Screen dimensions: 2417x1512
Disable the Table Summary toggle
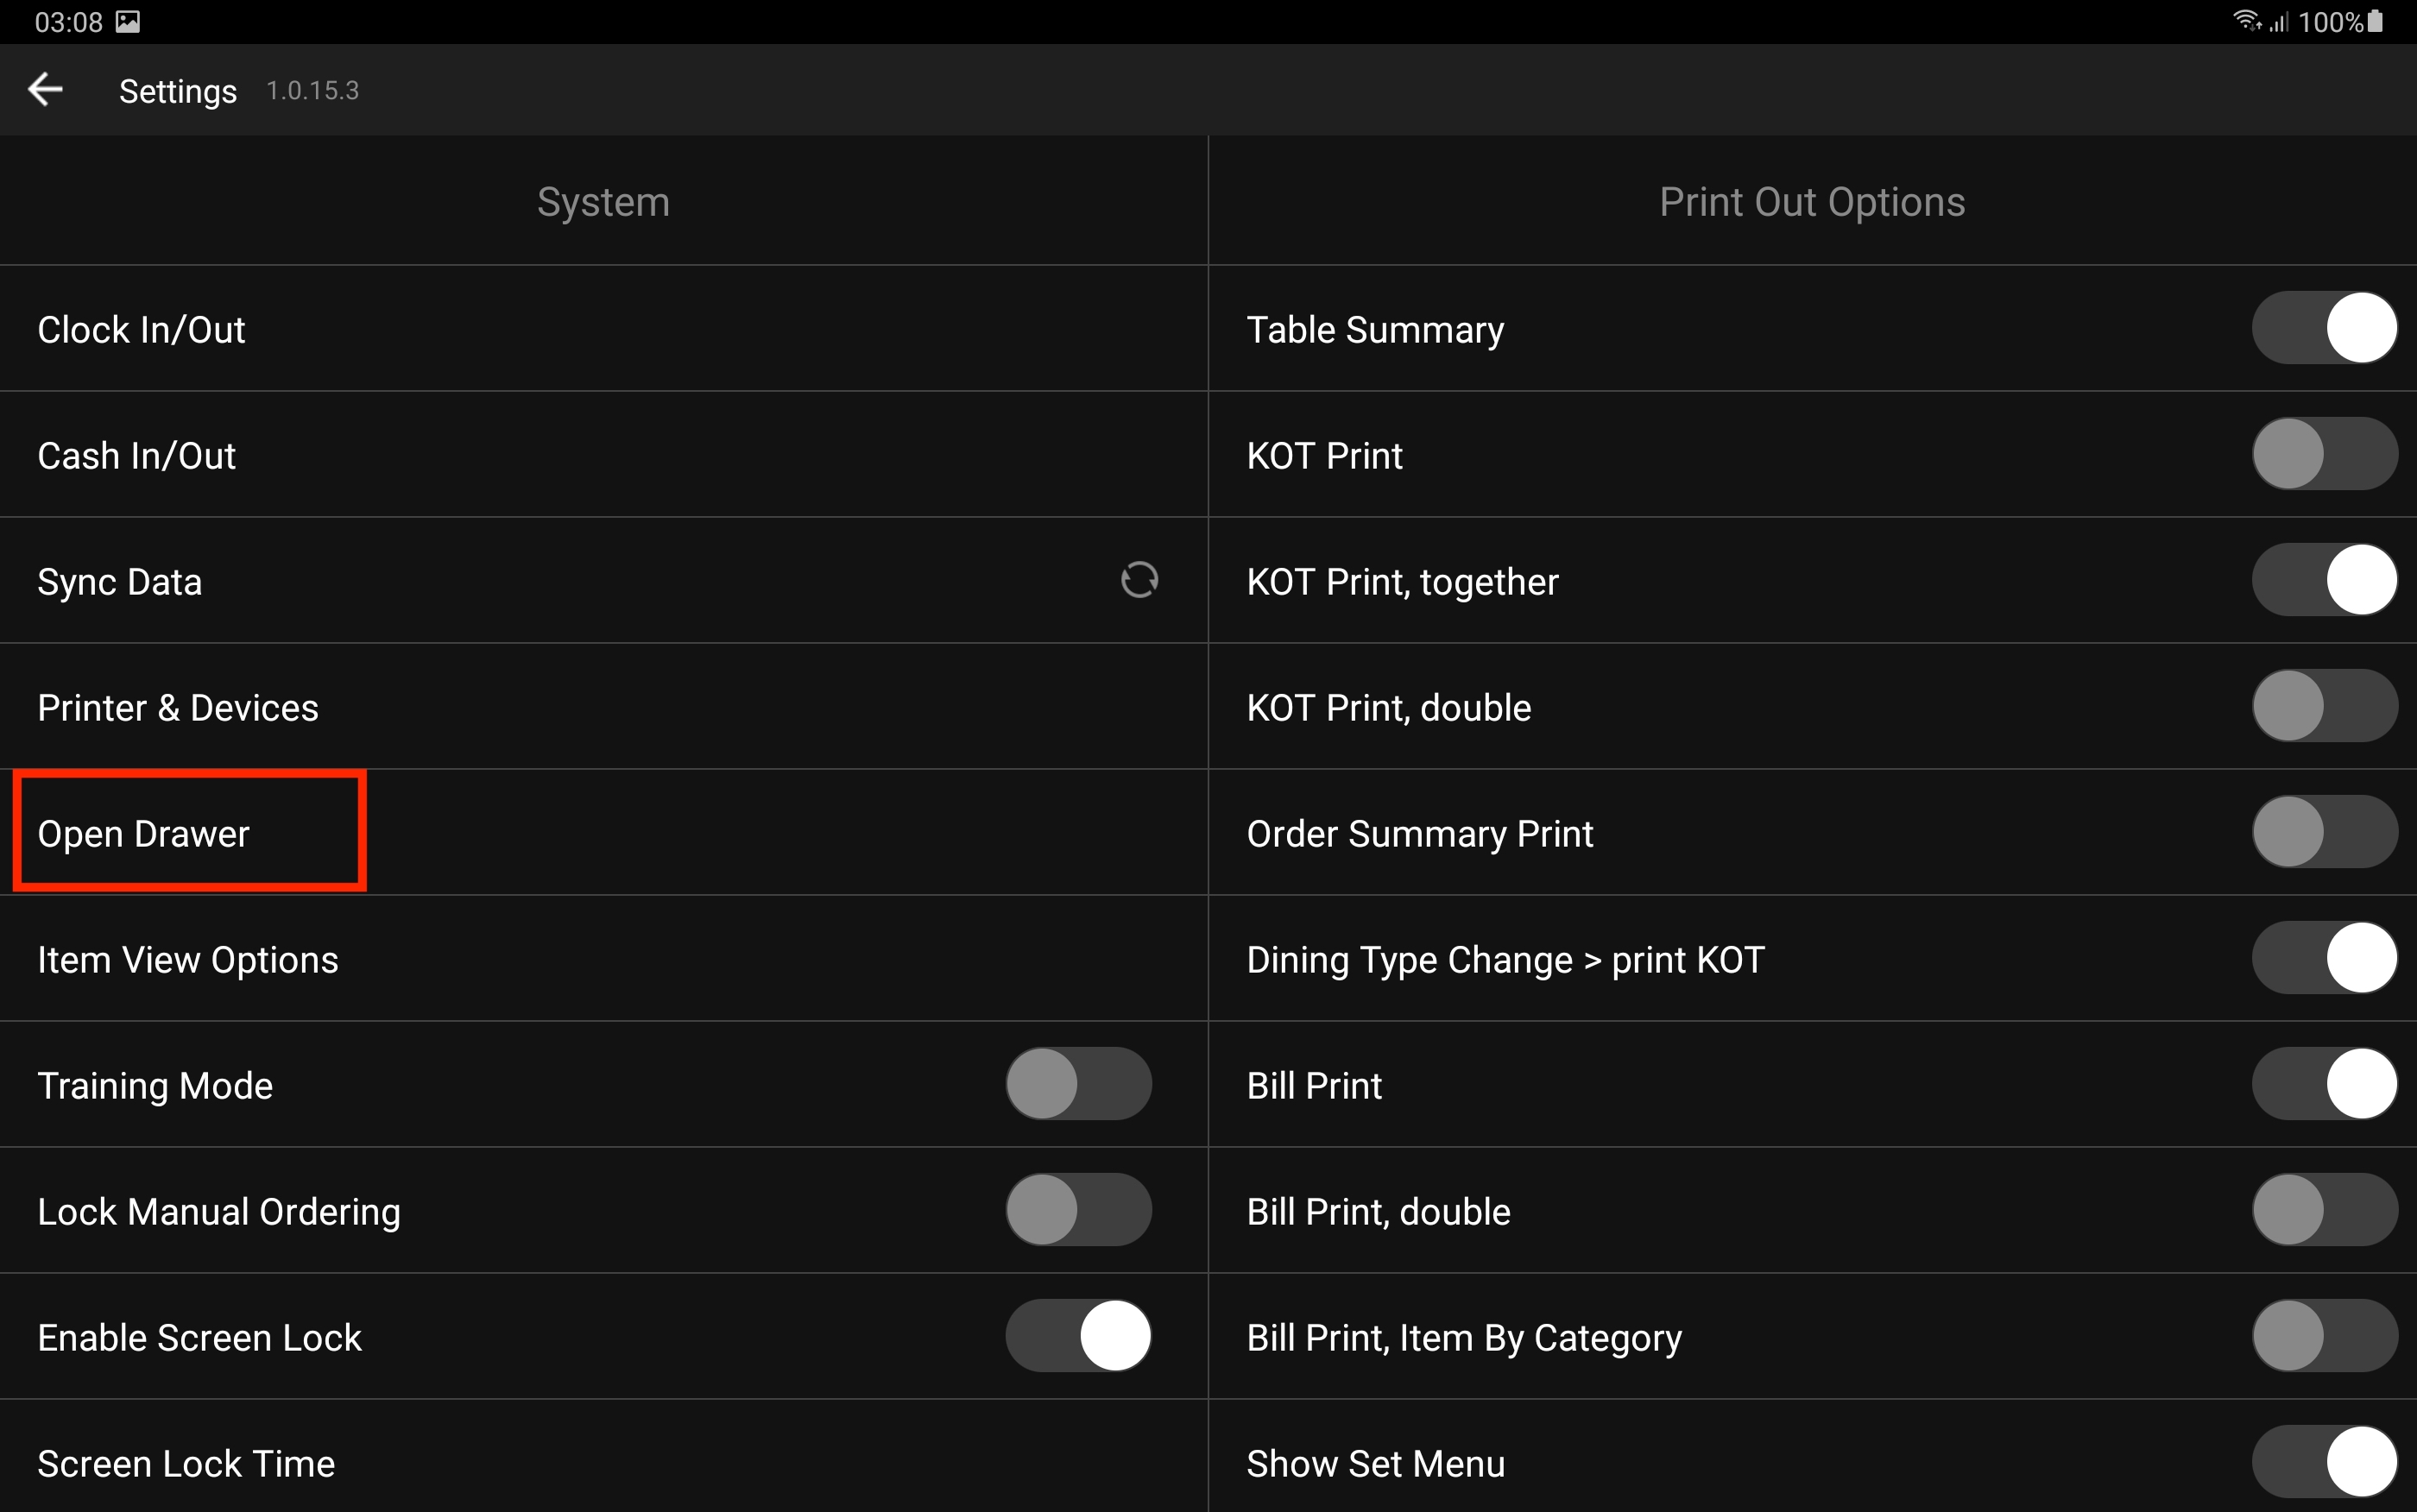pyautogui.click(x=2324, y=328)
